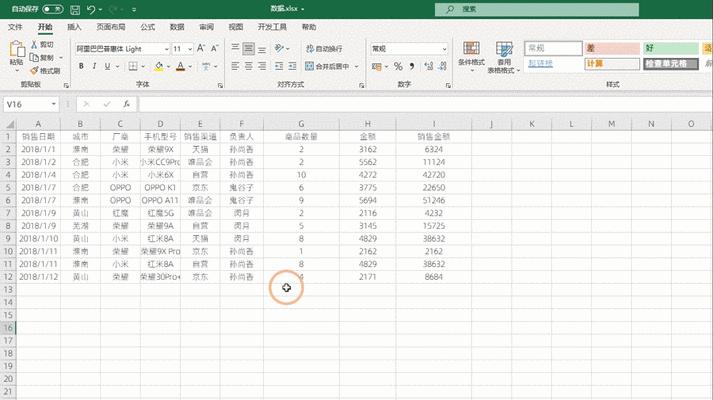The height and width of the screenshot is (400, 713).
Task: Apply the 差 (Bad) cell style
Action: coord(612,48)
